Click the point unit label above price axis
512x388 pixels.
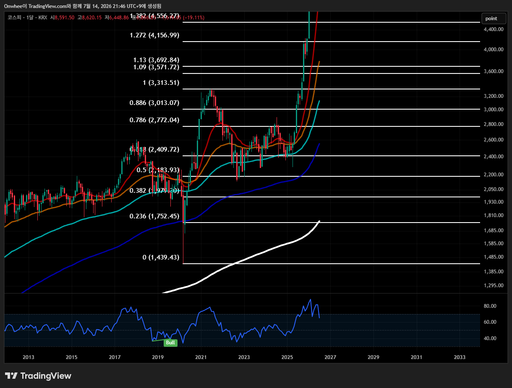(493, 19)
